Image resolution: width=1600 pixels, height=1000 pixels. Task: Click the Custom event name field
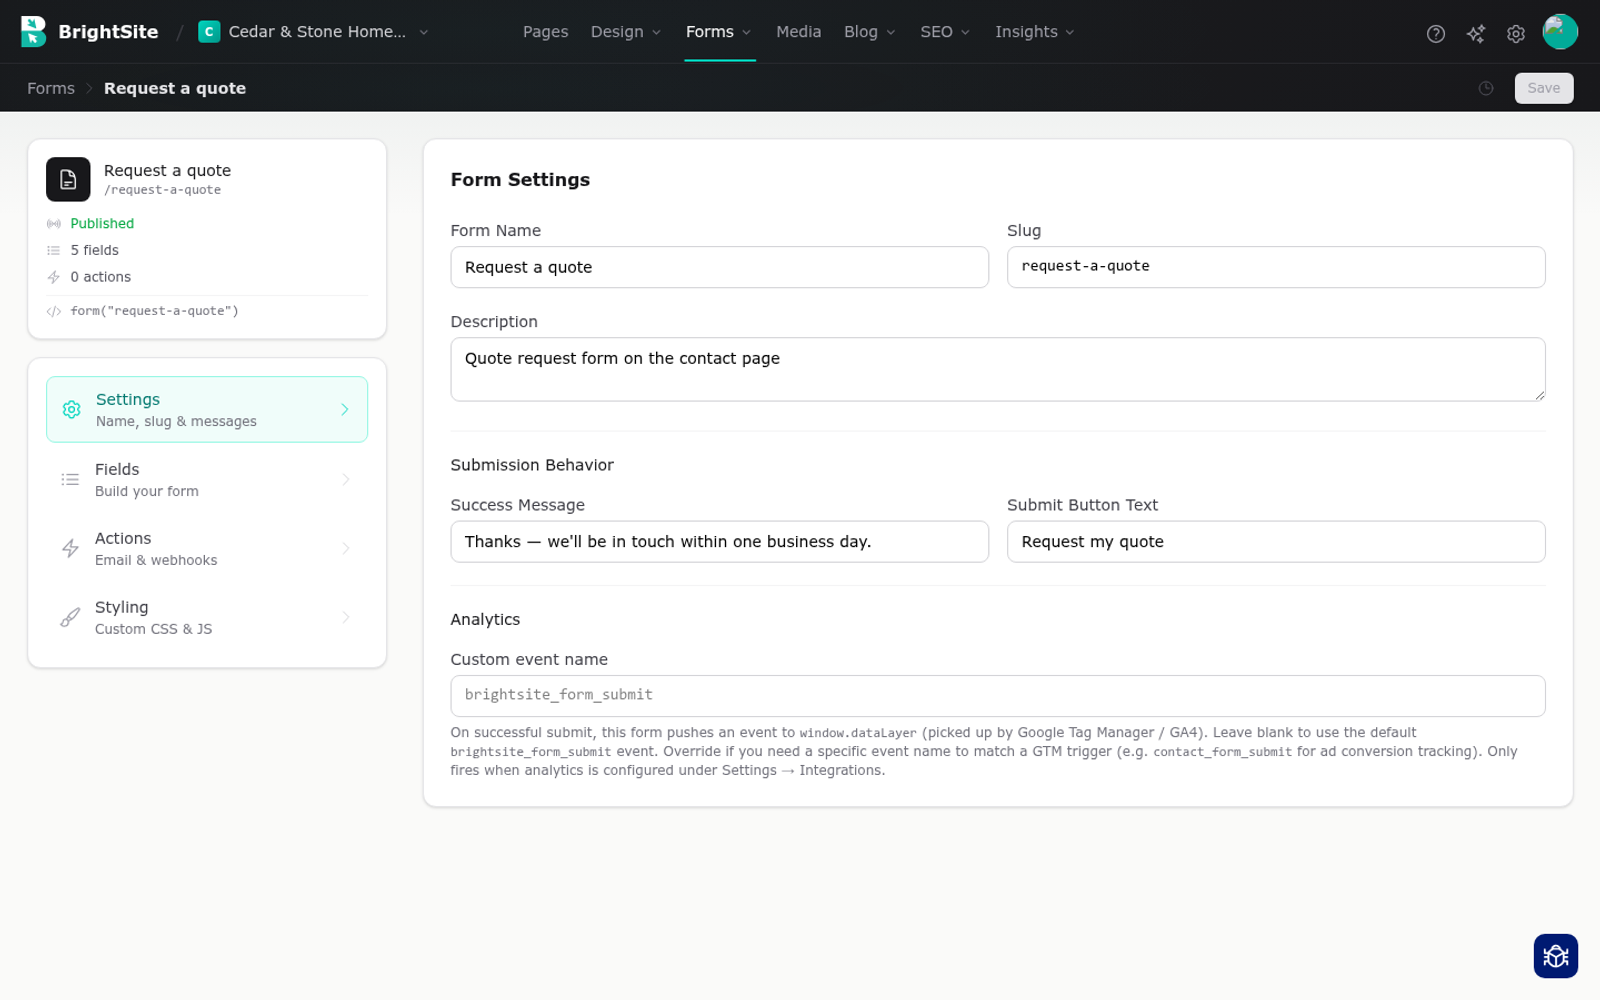tap(997, 695)
